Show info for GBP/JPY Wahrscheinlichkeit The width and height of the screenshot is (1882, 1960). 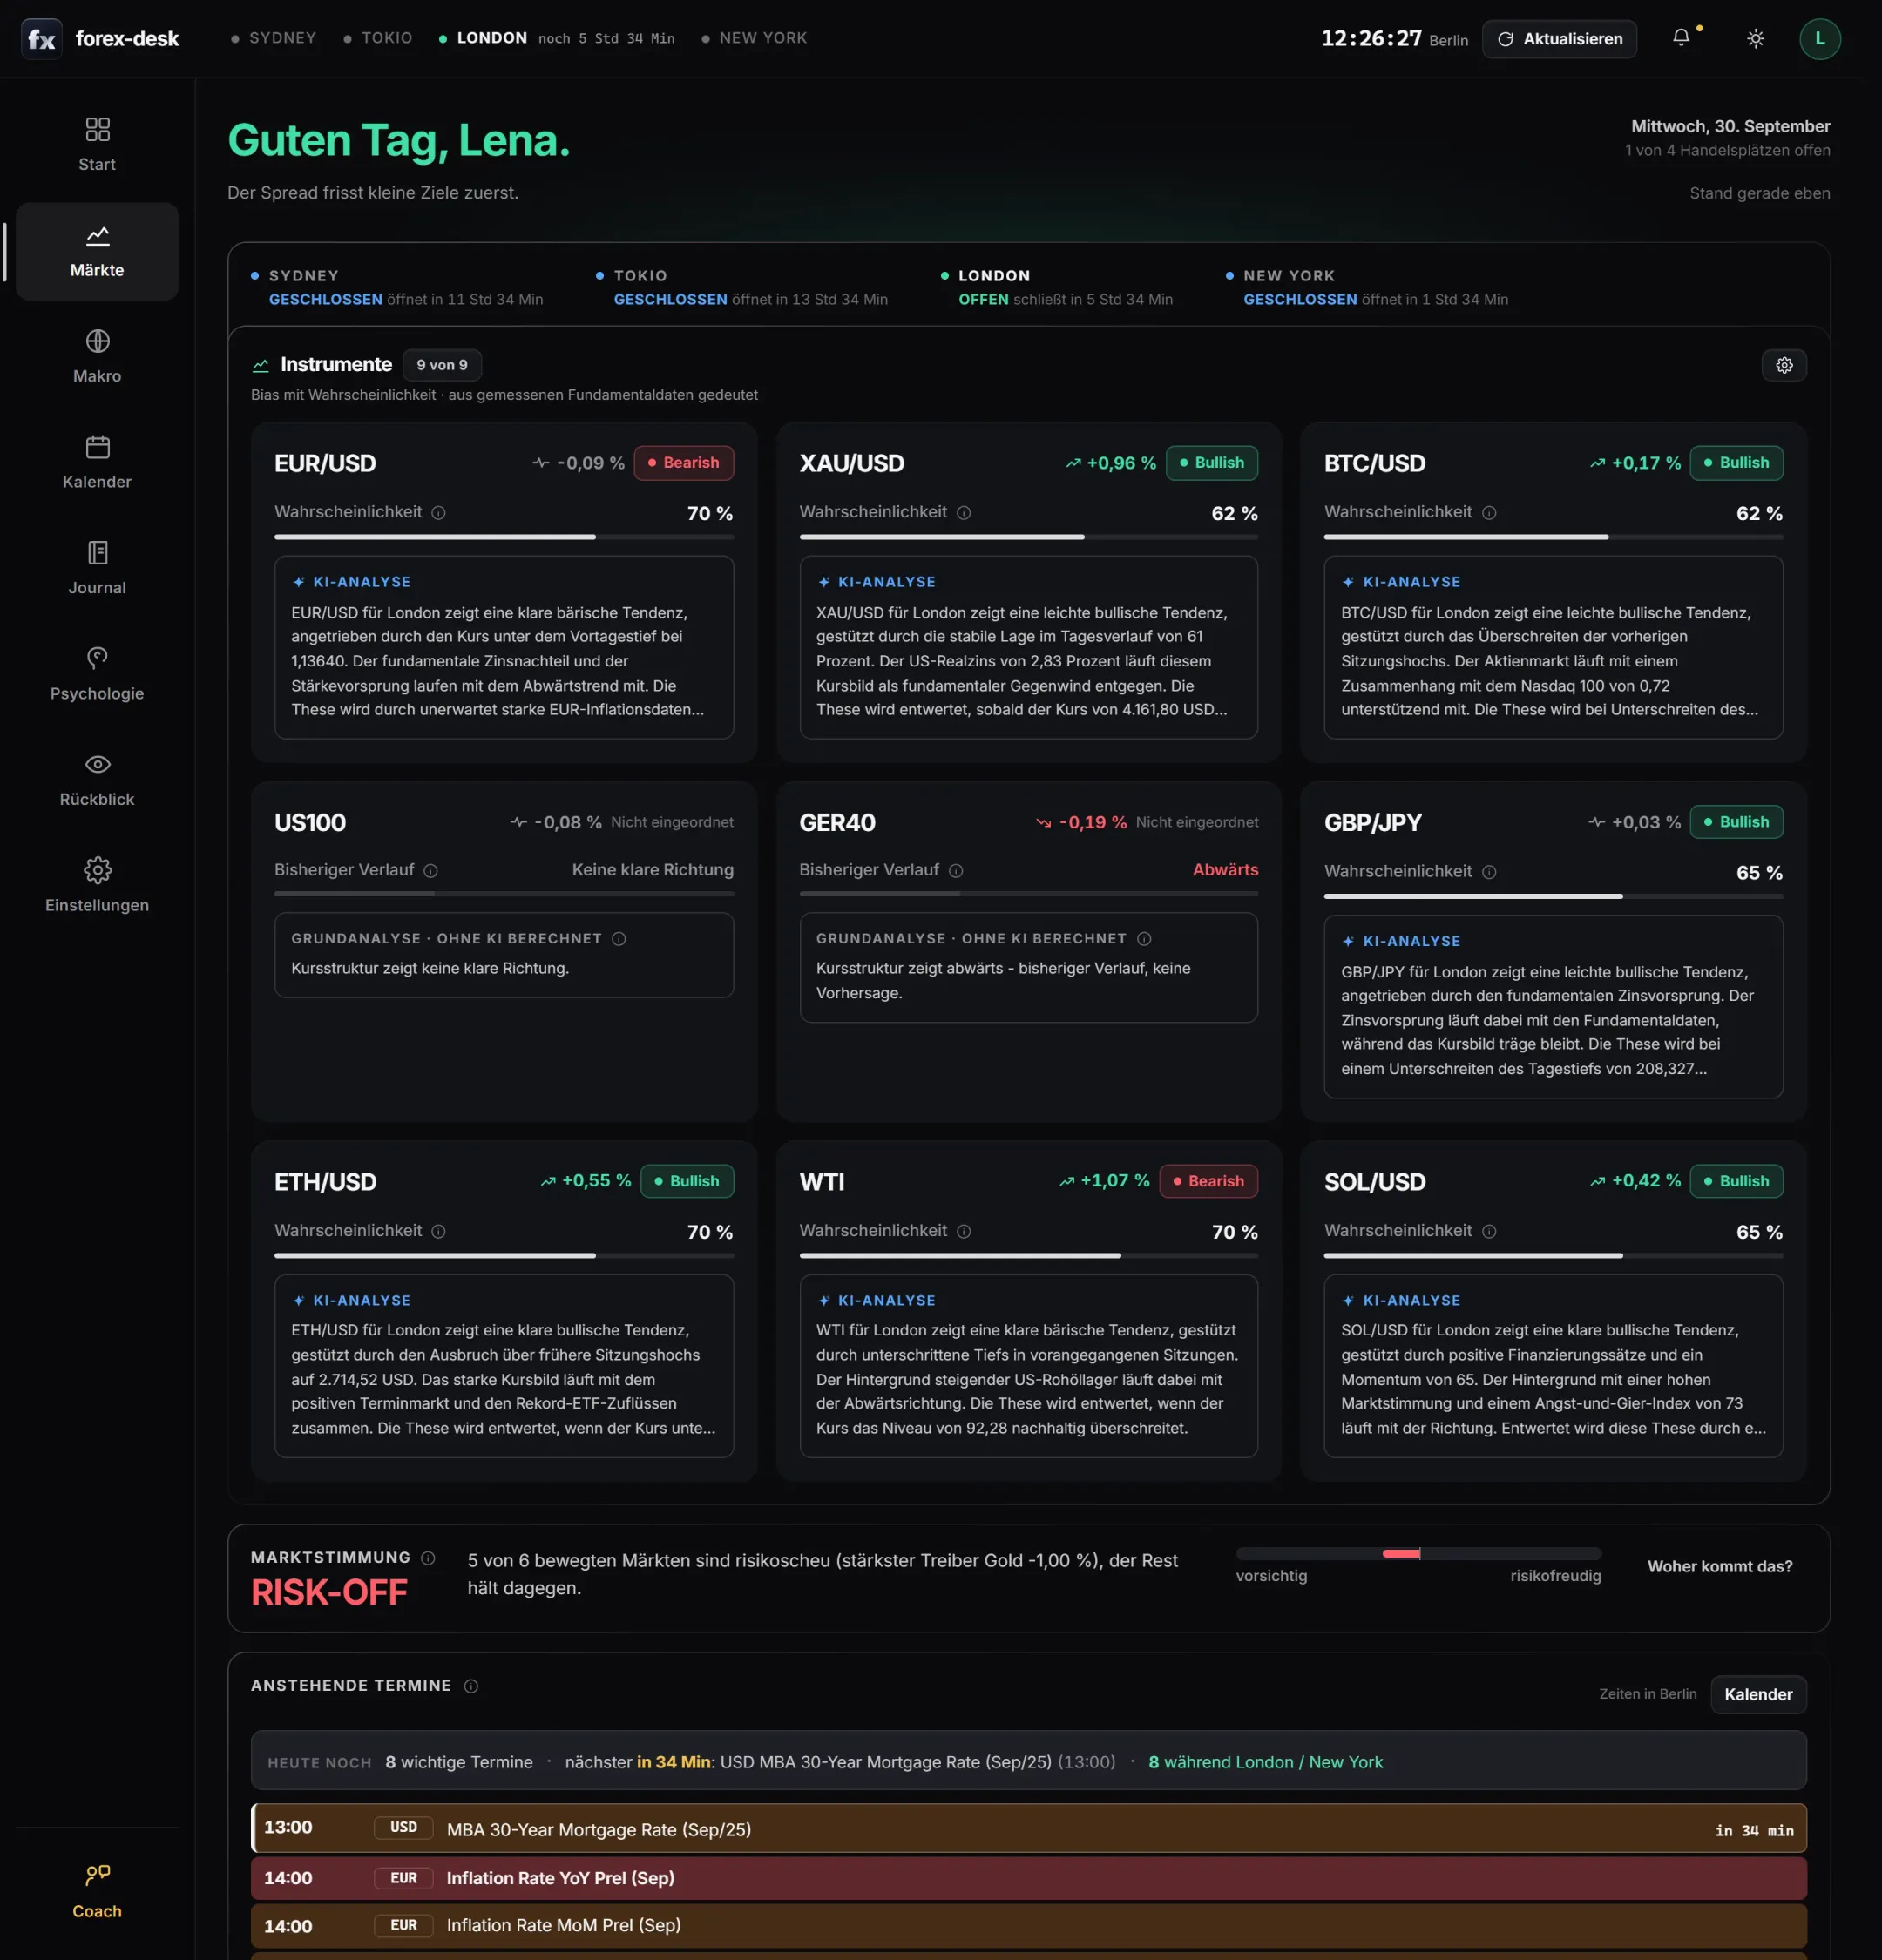1488,872
